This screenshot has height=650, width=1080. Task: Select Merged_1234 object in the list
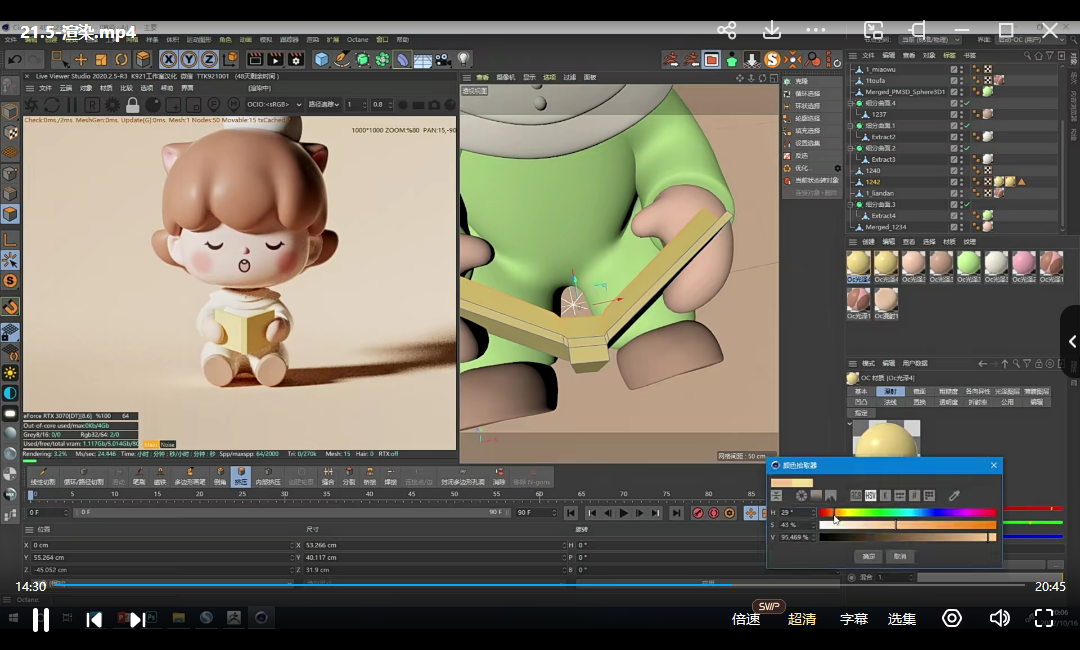tap(886, 227)
